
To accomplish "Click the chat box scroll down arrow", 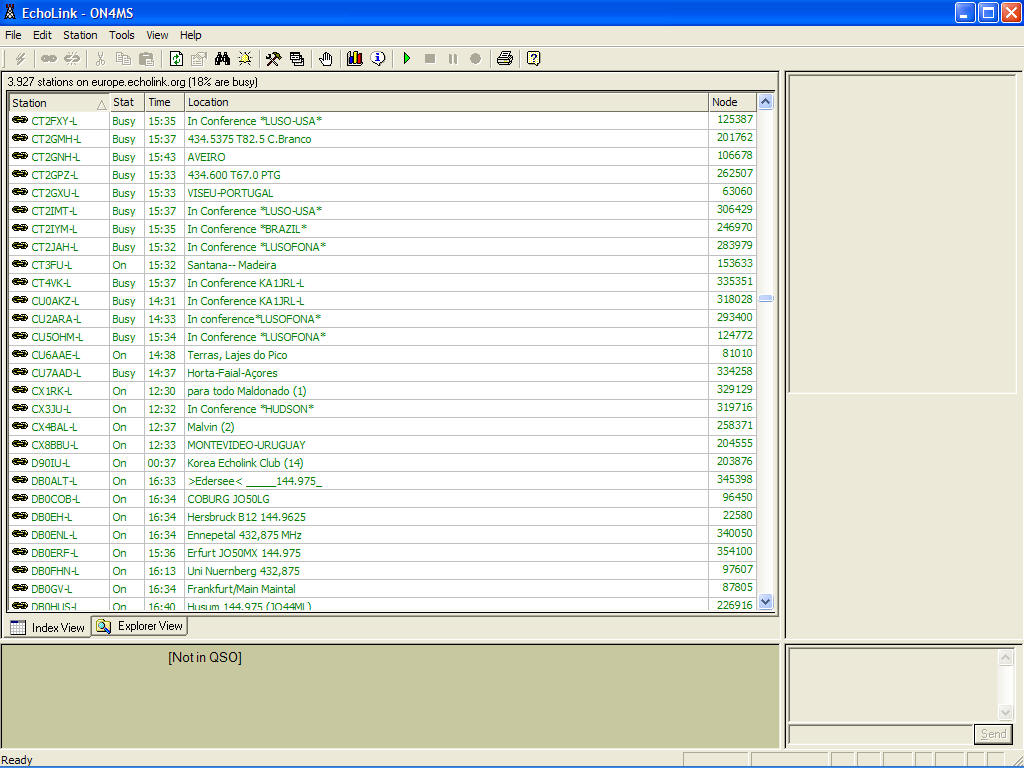I will [1005, 712].
